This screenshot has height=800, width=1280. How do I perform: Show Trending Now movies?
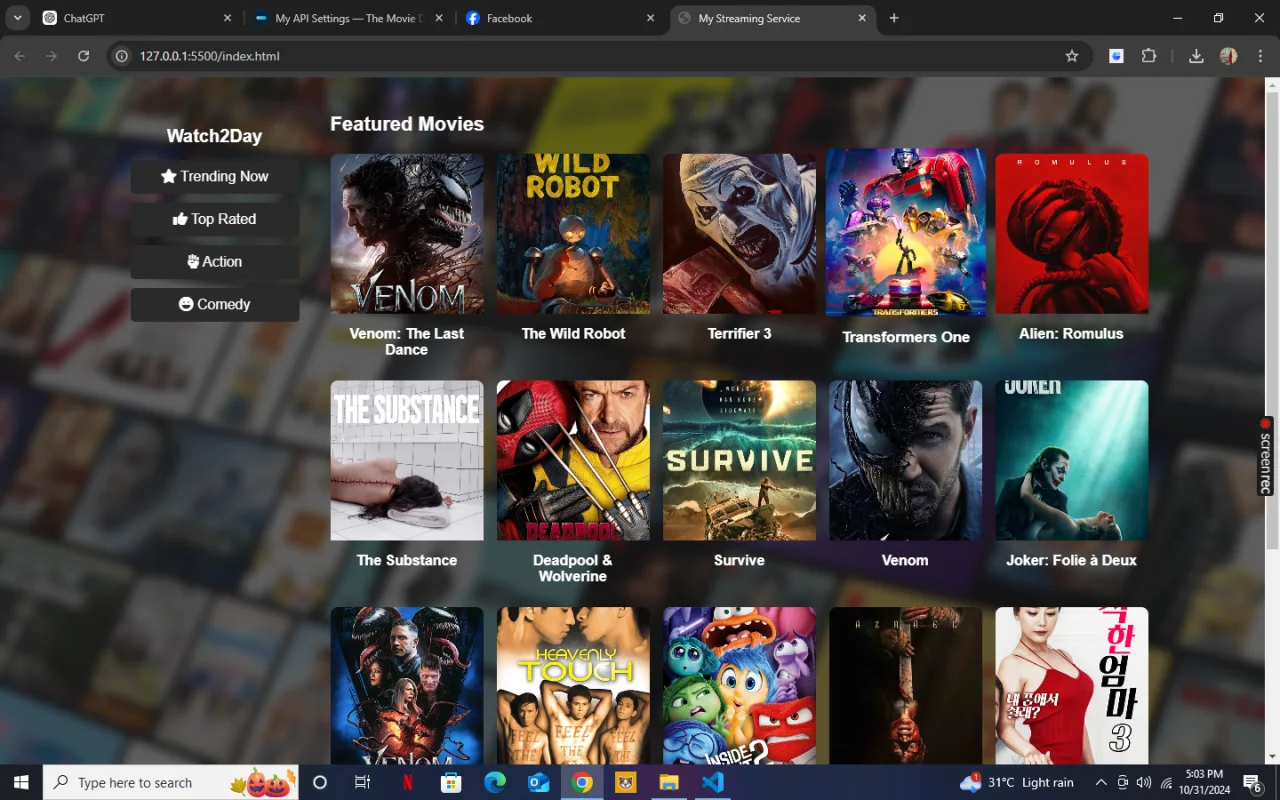coord(215,176)
